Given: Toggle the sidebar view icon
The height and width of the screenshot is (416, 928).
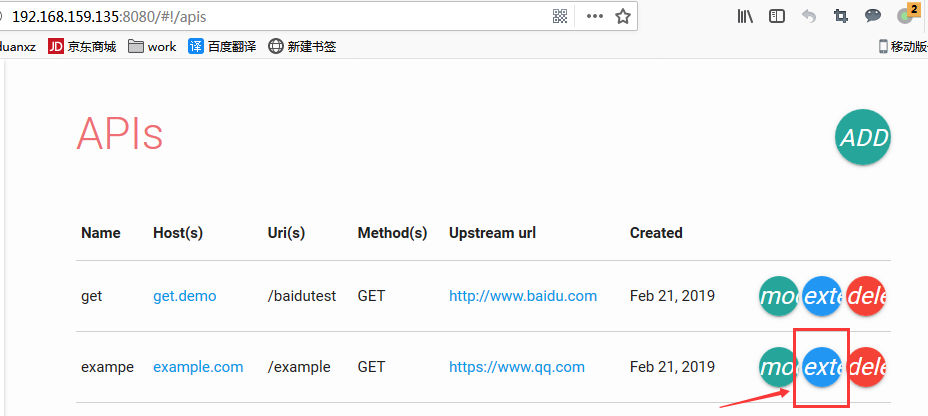Looking at the screenshot, I should (x=777, y=16).
